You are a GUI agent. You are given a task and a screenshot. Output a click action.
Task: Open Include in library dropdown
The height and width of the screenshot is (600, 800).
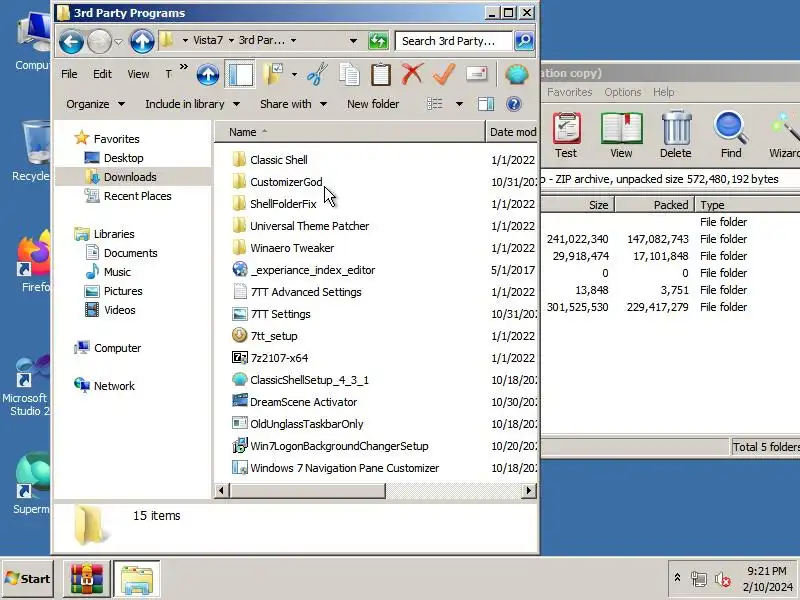tap(192, 104)
